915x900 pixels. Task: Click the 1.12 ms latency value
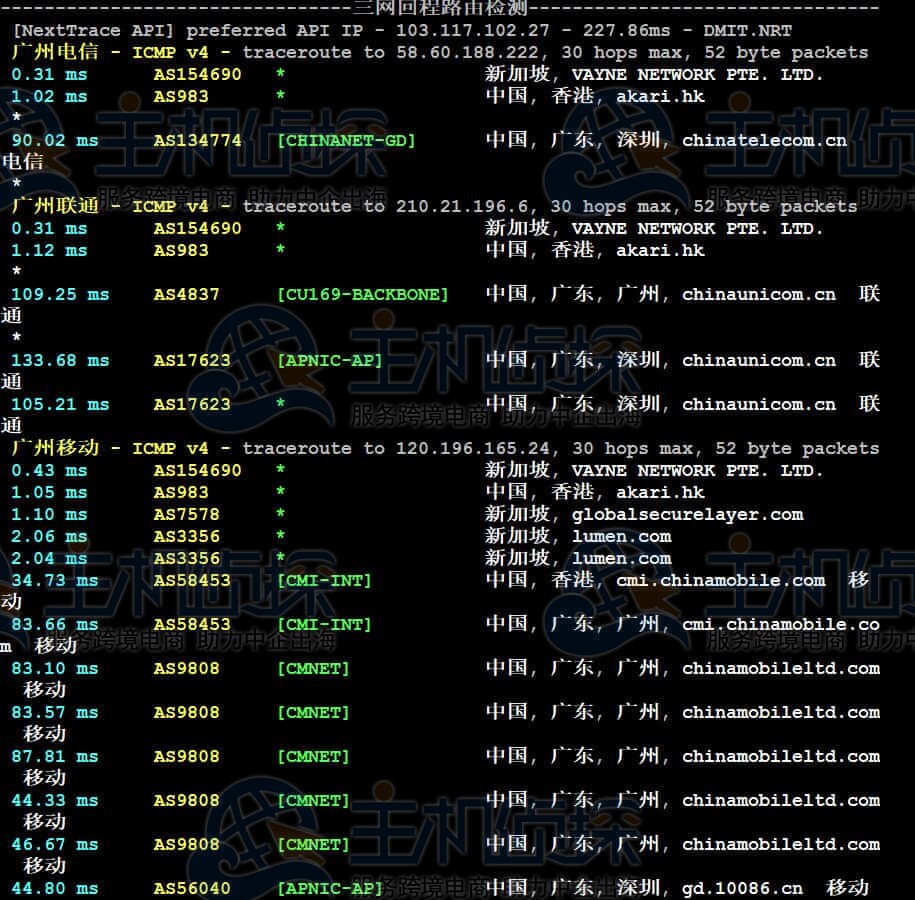coord(49,250)
